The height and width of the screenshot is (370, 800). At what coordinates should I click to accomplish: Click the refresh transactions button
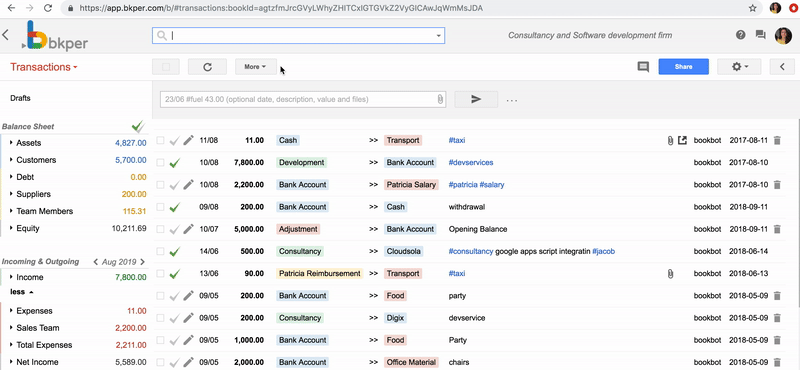pyautogui.click(x=207, y=67)
